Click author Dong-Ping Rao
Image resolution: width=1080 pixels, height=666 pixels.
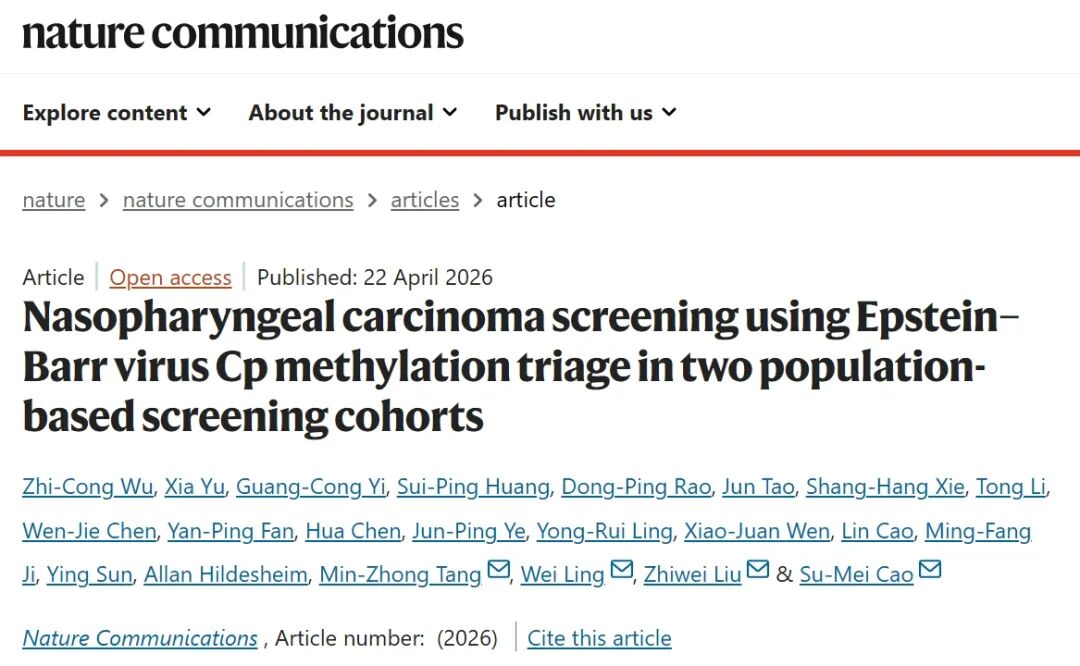click(636, 487)
